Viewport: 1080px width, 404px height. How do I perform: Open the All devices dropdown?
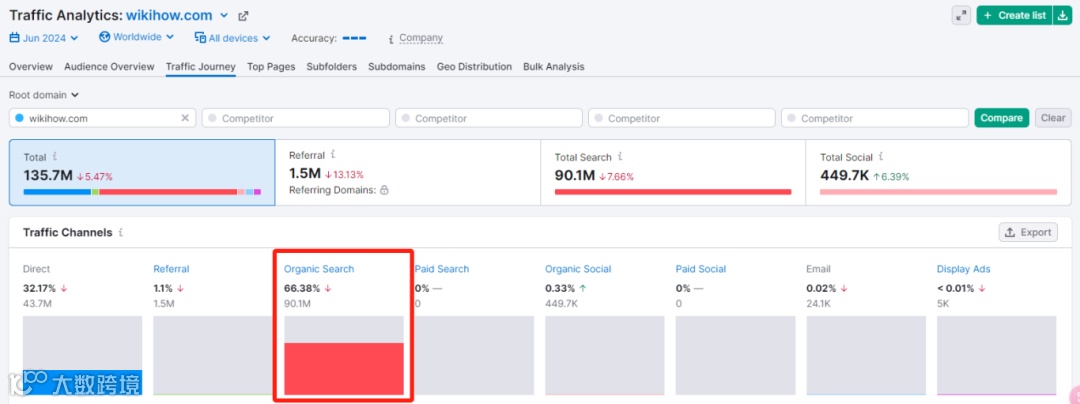coord(232,38)
